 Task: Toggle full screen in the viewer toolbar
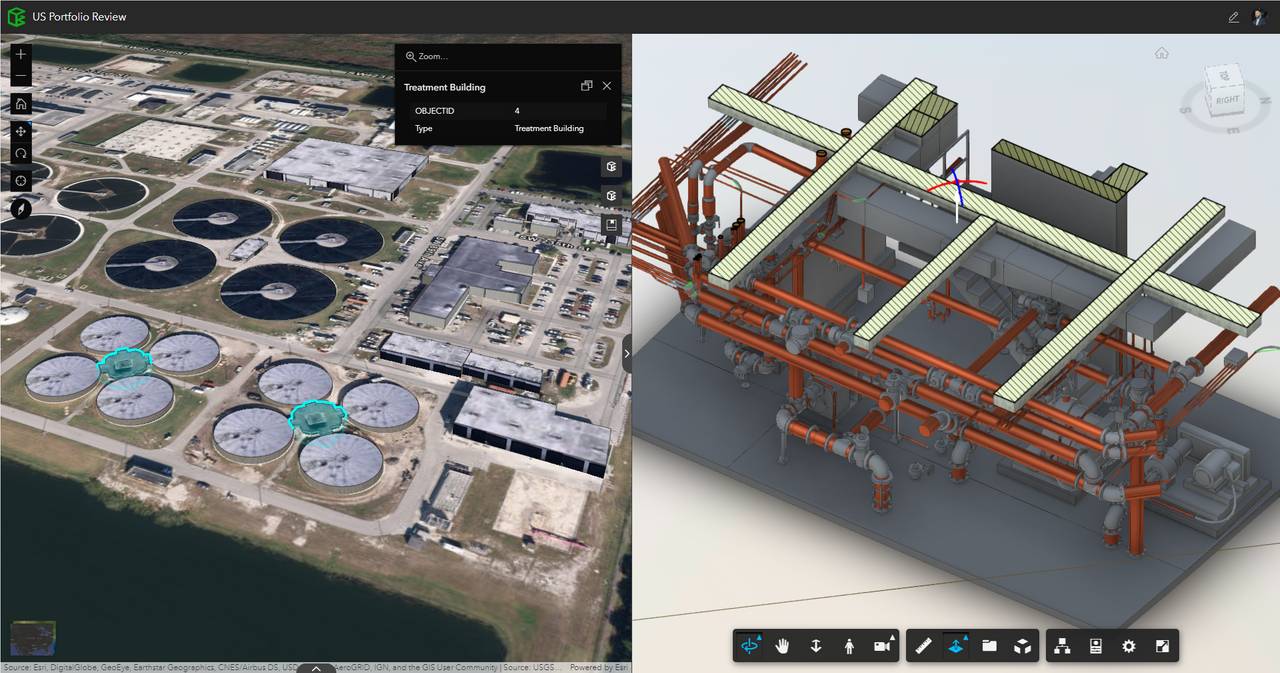click(x=1162, y=646)
